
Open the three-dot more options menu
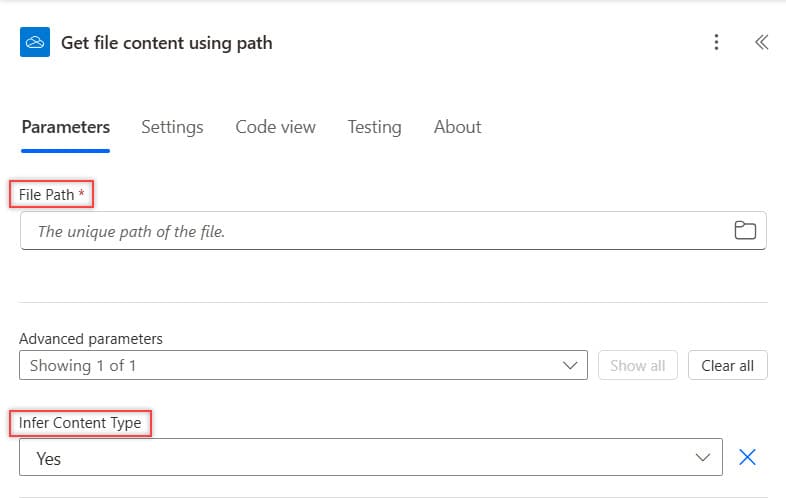tap(716, 42)
